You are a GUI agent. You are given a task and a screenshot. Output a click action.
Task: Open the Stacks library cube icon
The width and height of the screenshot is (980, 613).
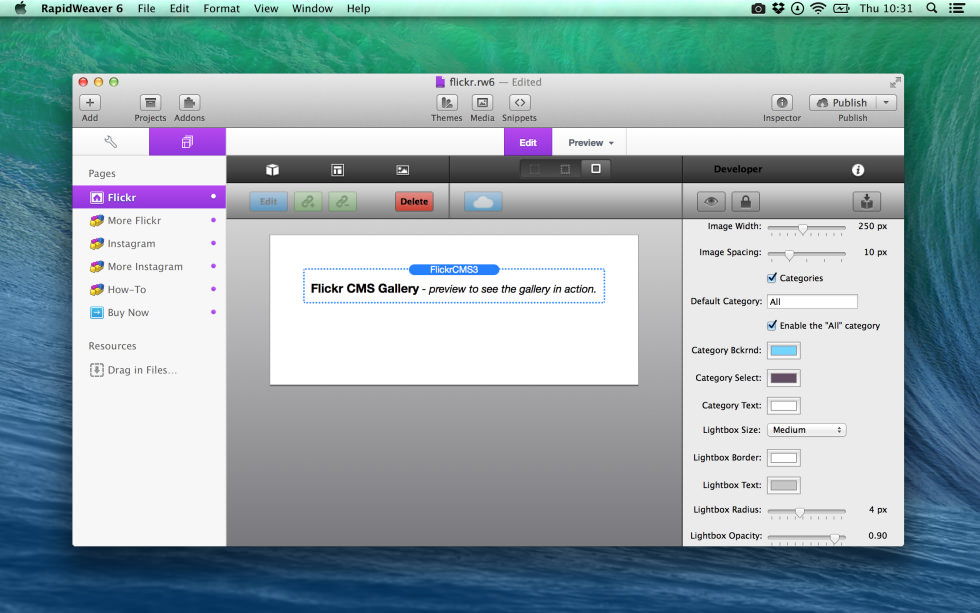[x=272, y=169]
